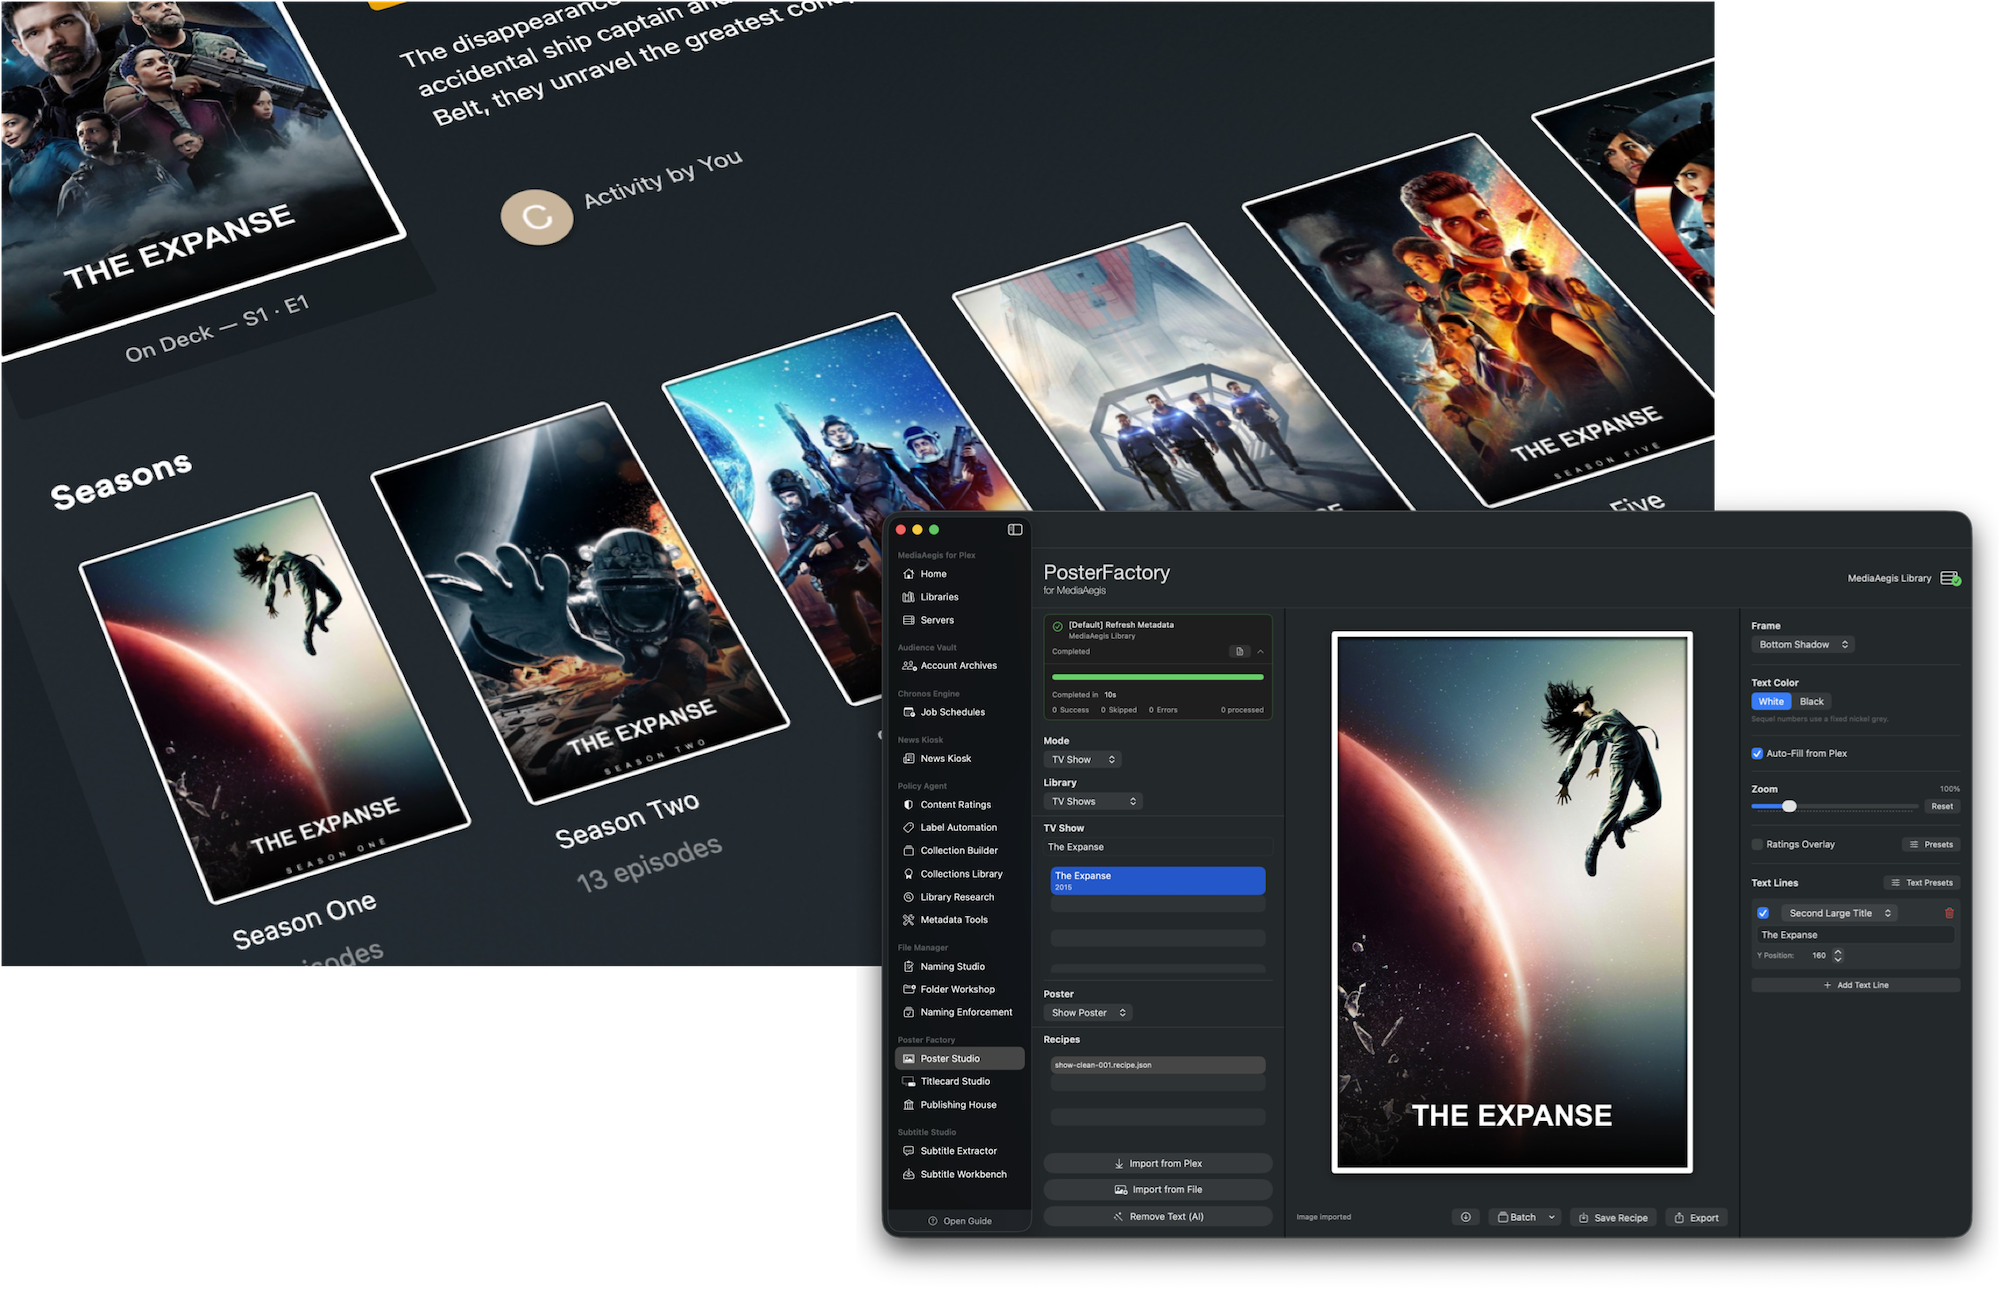Set text color to Black
Image resolution: width=2000 pixels, height=1293 pixels.
click(x=1811, y=702)
